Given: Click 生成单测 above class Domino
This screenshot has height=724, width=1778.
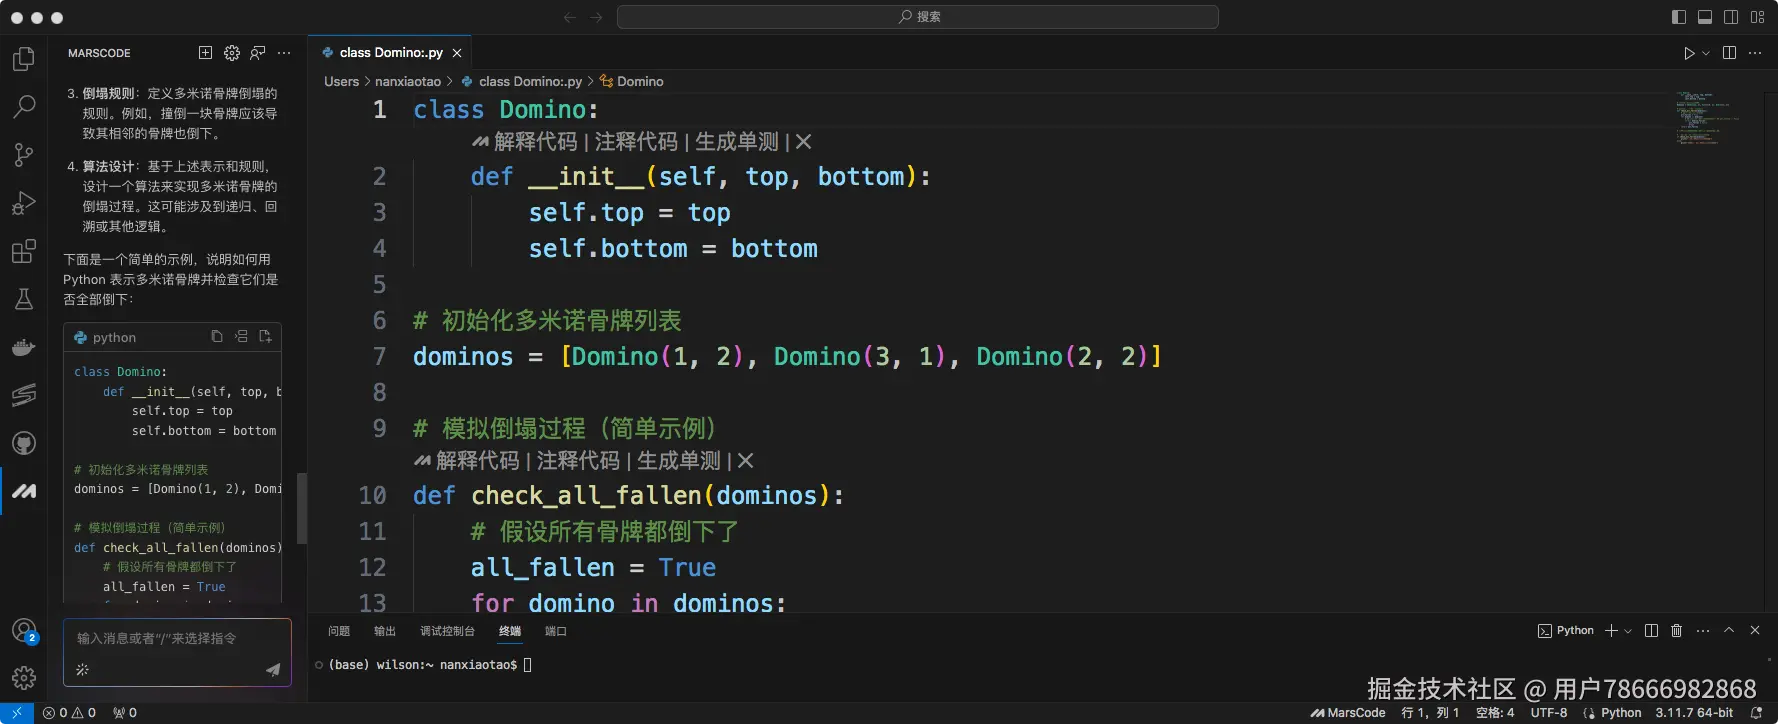Looking at the screenshot, I should point(737,142).
